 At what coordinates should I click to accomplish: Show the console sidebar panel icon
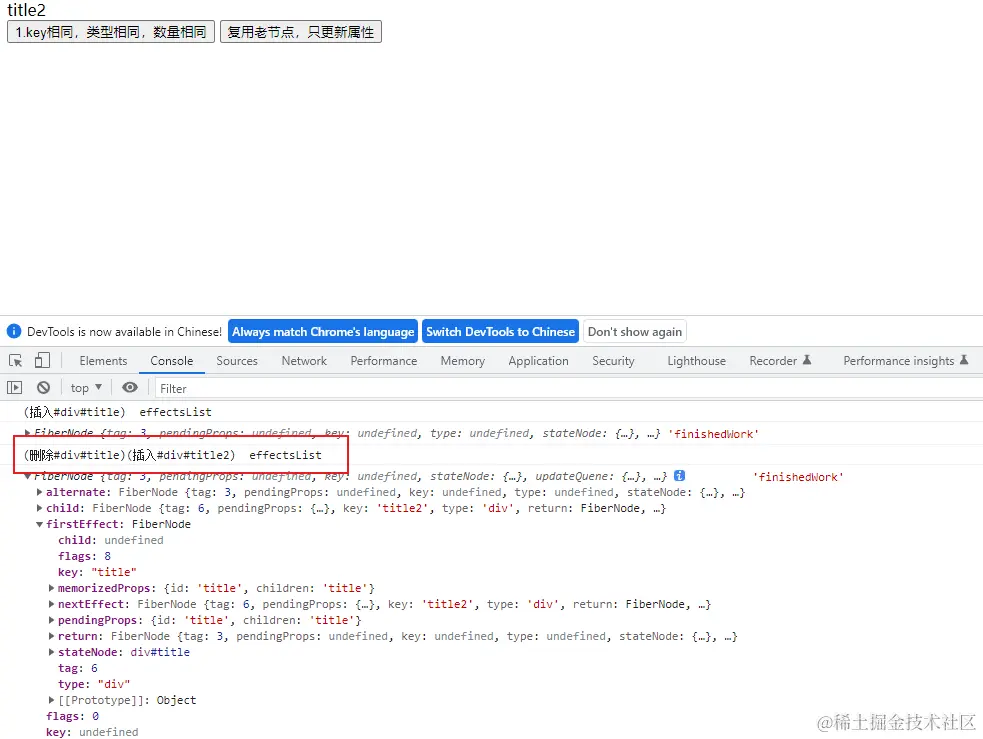point(14,388)
